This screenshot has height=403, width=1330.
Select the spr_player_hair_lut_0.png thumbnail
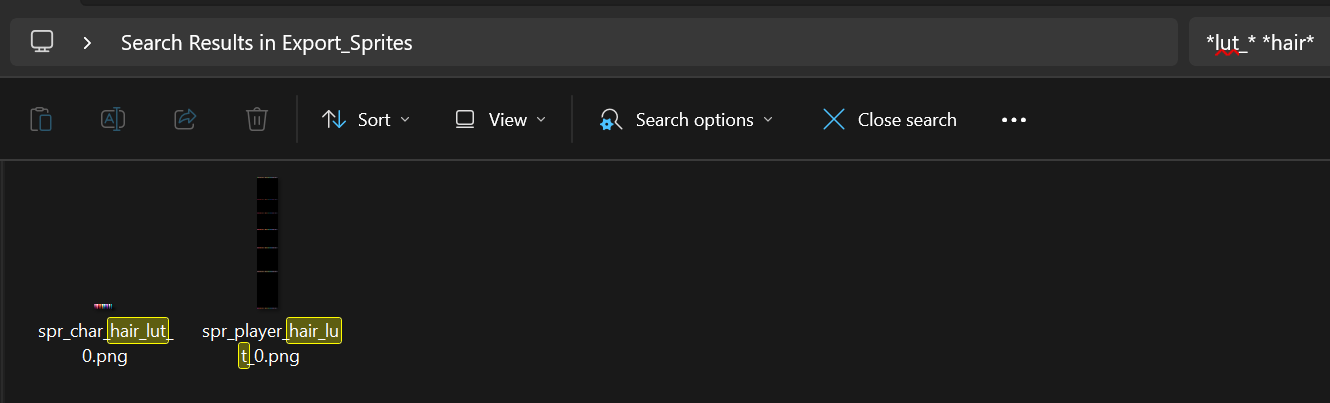coord(267,243)
